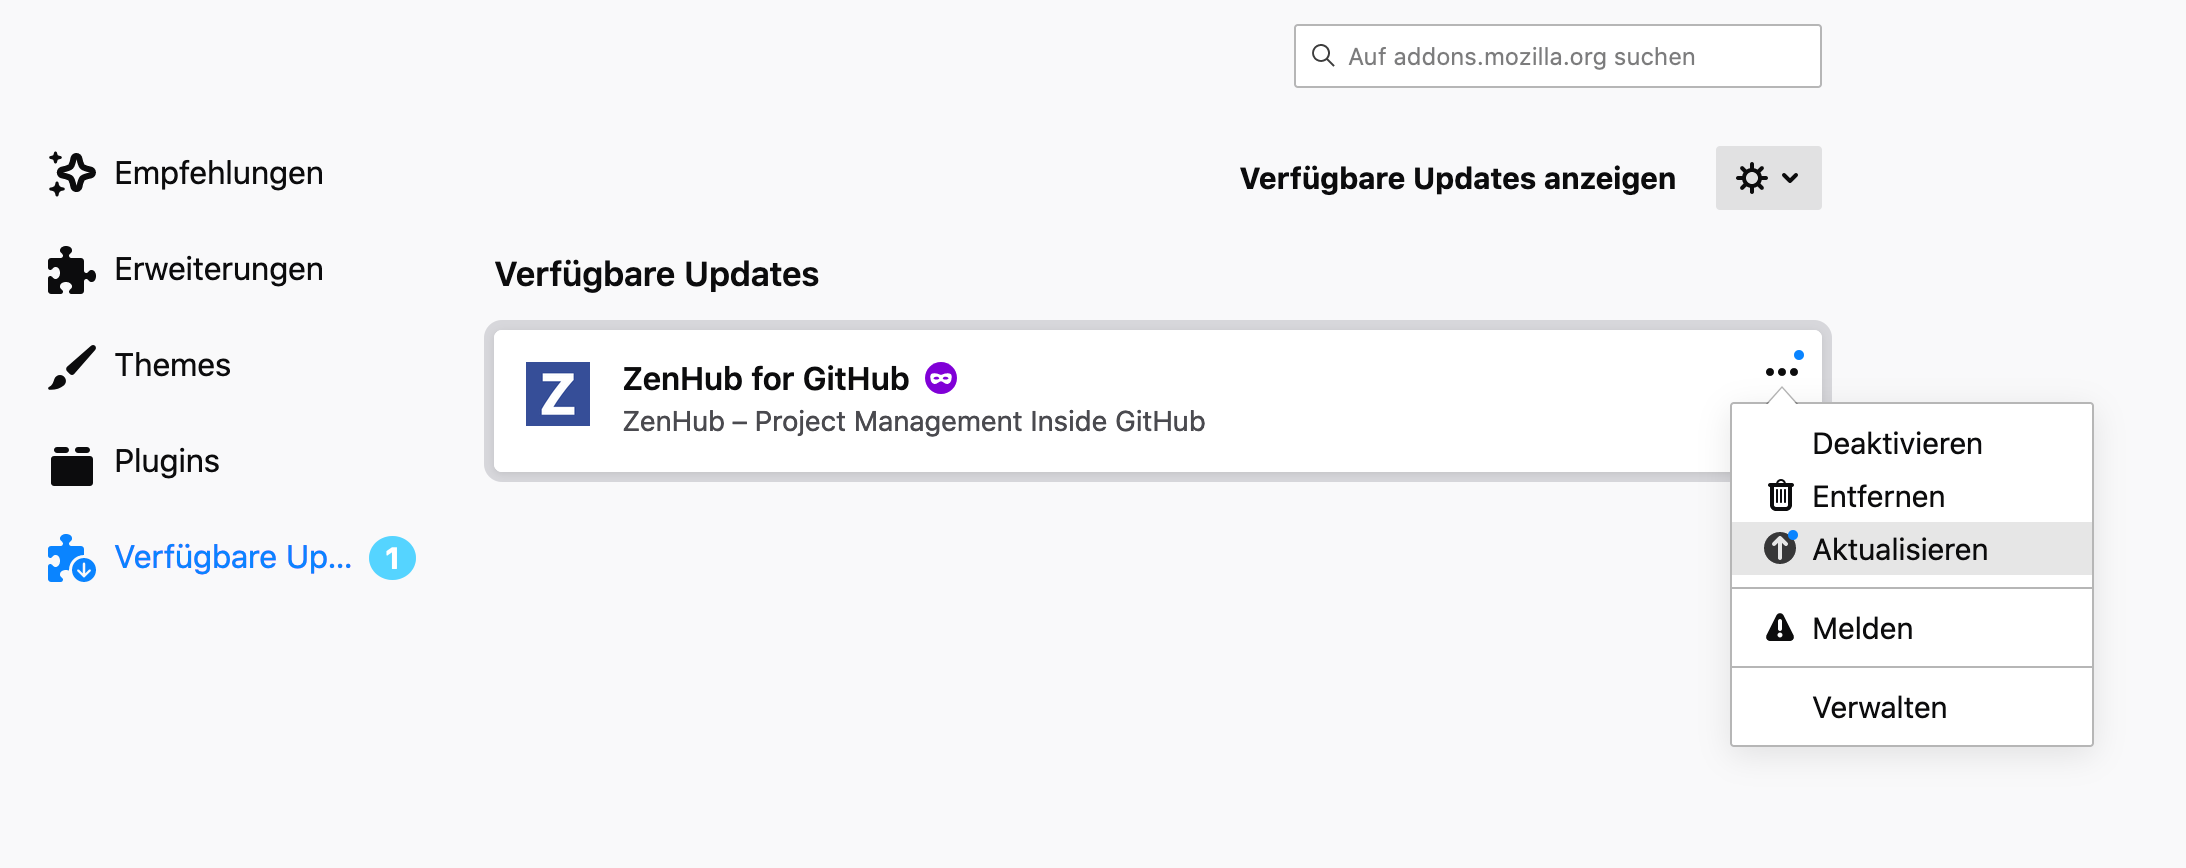The height and width of the screenshot is (868, 2186).
Task: Click the update arrow icon beside Aktualisieren
Action: click(1780, 548)
